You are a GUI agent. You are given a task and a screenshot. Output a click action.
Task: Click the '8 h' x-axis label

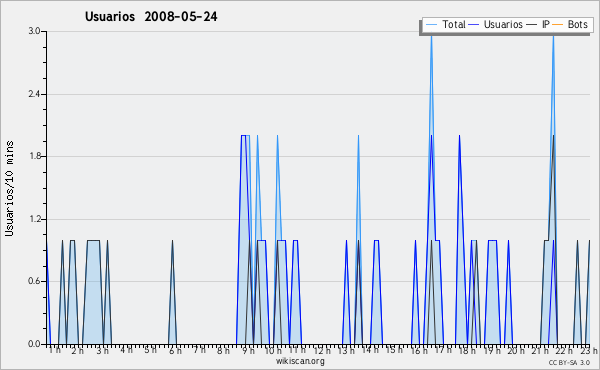coord(223,351)
